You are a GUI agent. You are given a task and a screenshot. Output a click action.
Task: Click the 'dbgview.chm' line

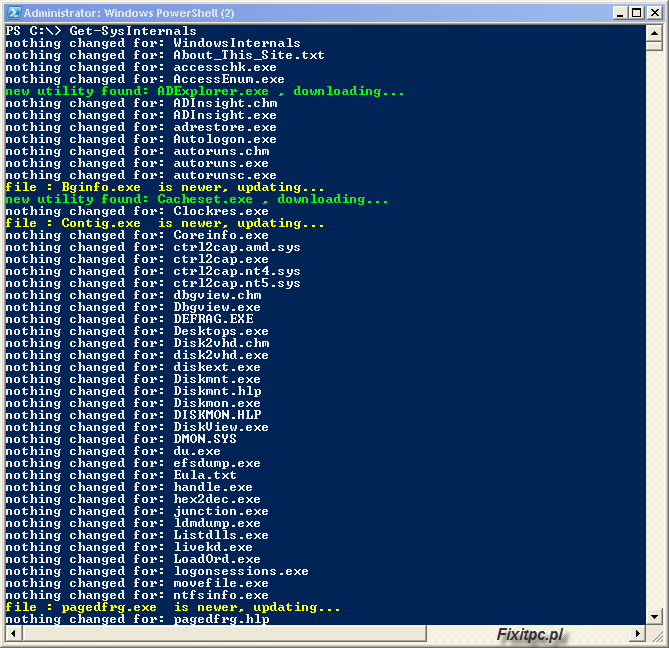coord(133,295)
